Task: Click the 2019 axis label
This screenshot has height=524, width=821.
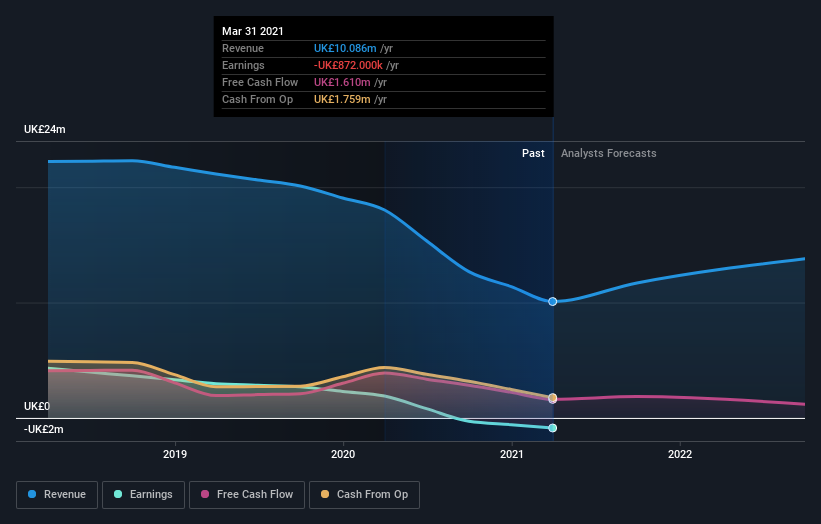Action: [x=175, y=454]
